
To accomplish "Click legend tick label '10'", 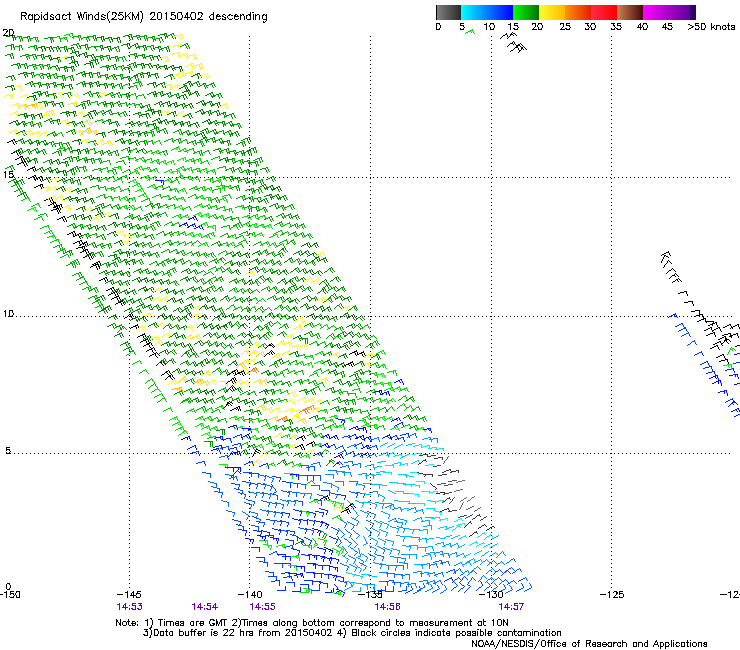I will 489,27.
